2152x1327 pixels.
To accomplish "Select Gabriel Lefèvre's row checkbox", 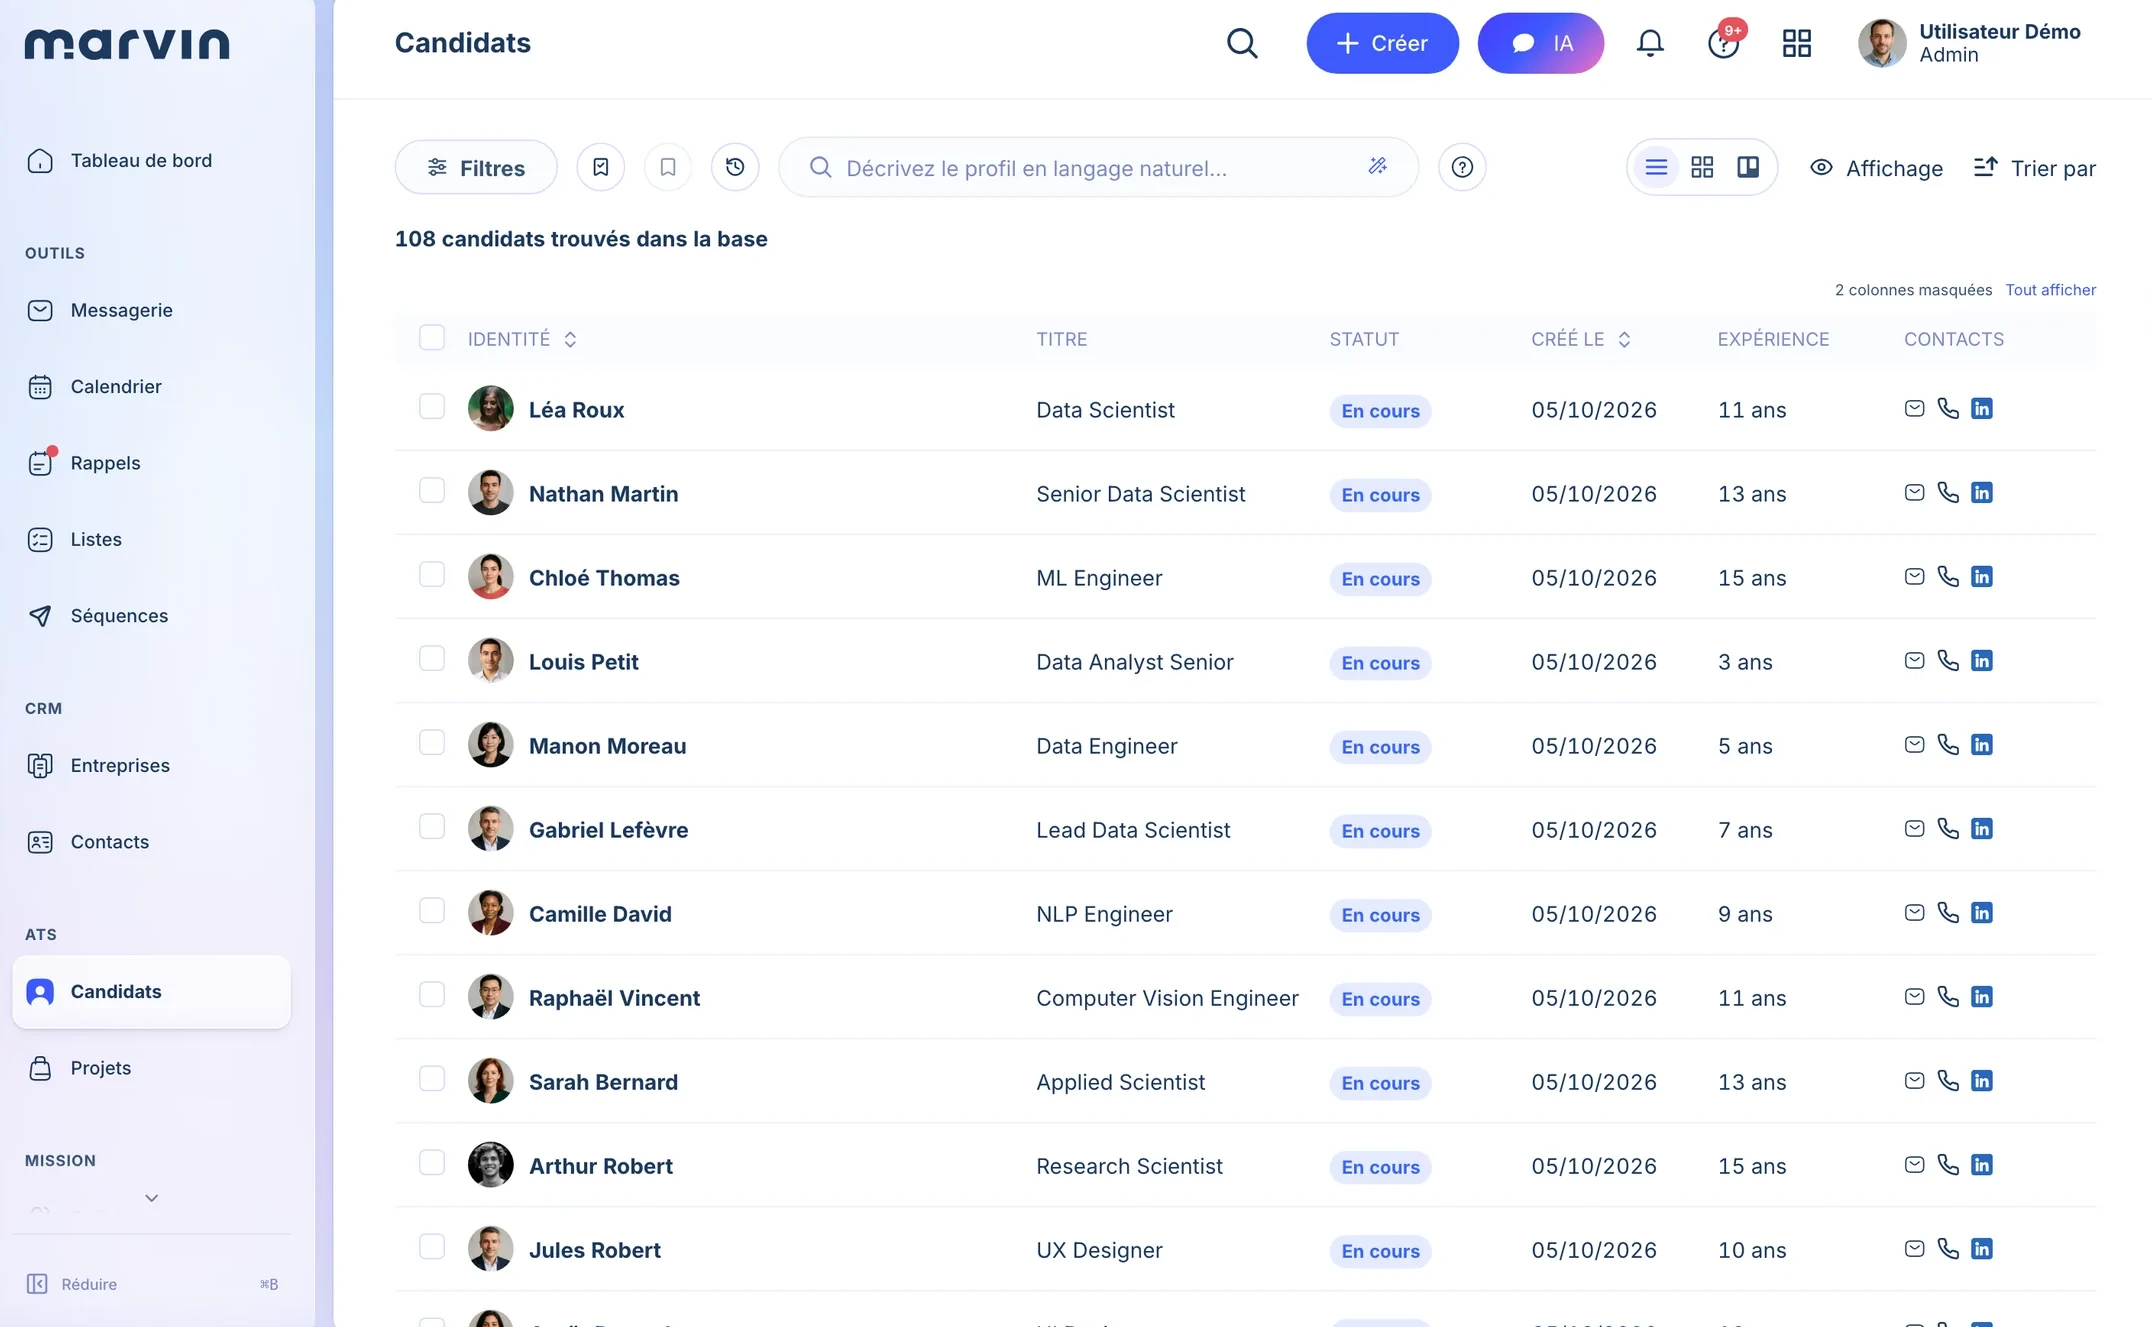I will [432, 826].
